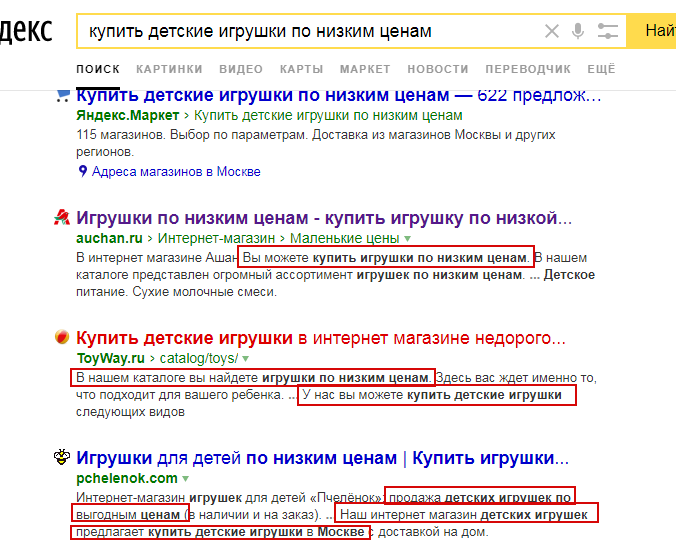Switch to the Картинки tab
The image size is (676, 560).
(x=169, y=69)
